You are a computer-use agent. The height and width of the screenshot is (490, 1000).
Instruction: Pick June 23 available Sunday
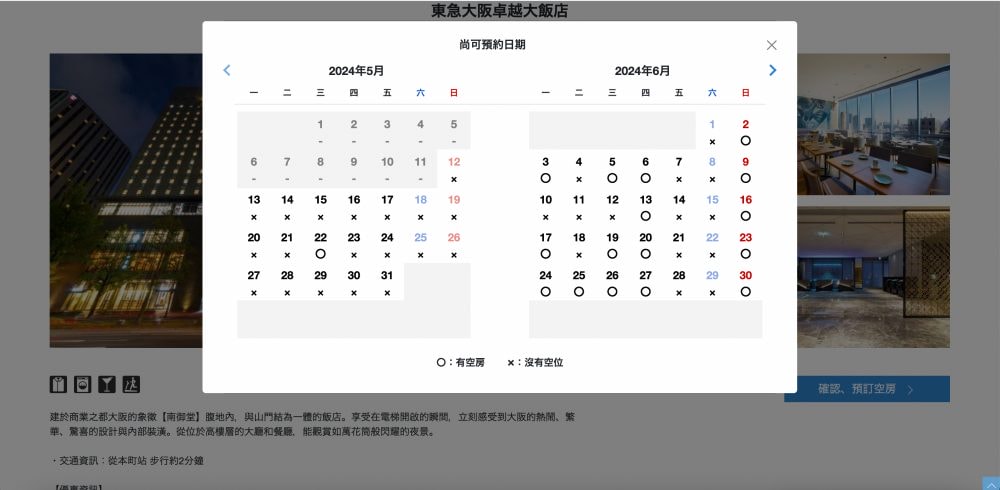coord(746,245)
